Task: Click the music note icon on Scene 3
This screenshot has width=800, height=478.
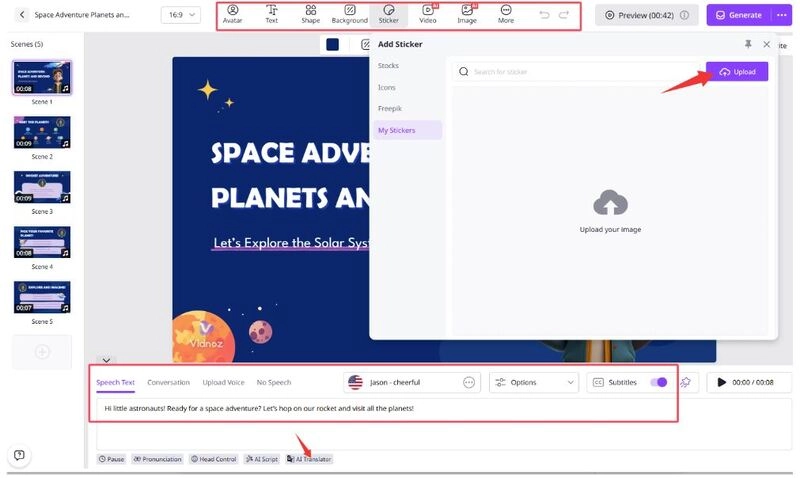Action: coord(65,198)
